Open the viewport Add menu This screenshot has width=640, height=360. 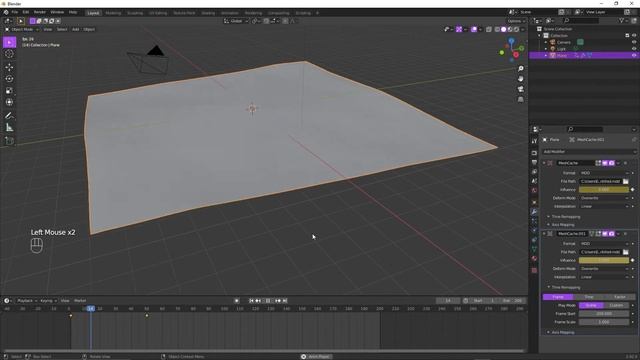pos(76,29)
